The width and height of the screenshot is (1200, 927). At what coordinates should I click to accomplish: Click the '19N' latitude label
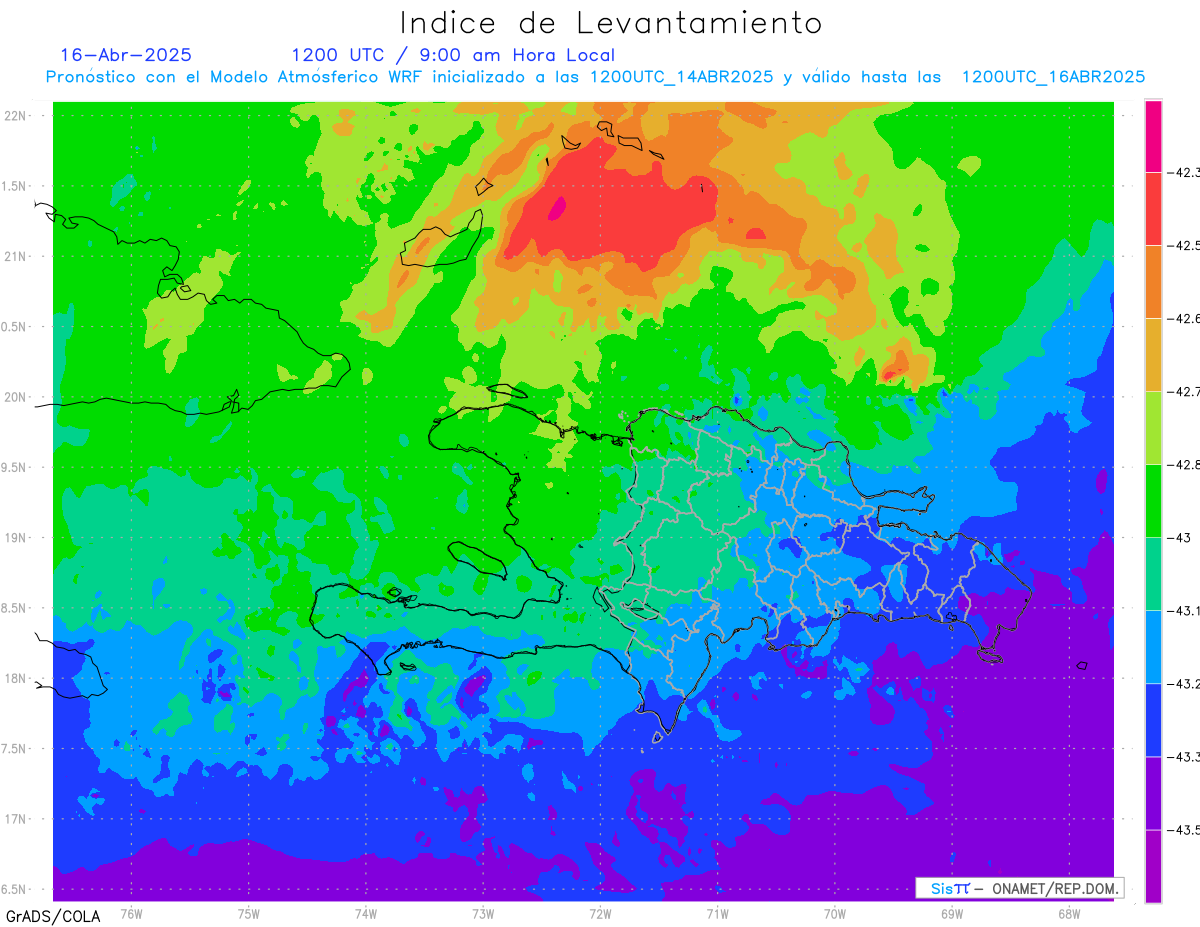pos(15,537)
